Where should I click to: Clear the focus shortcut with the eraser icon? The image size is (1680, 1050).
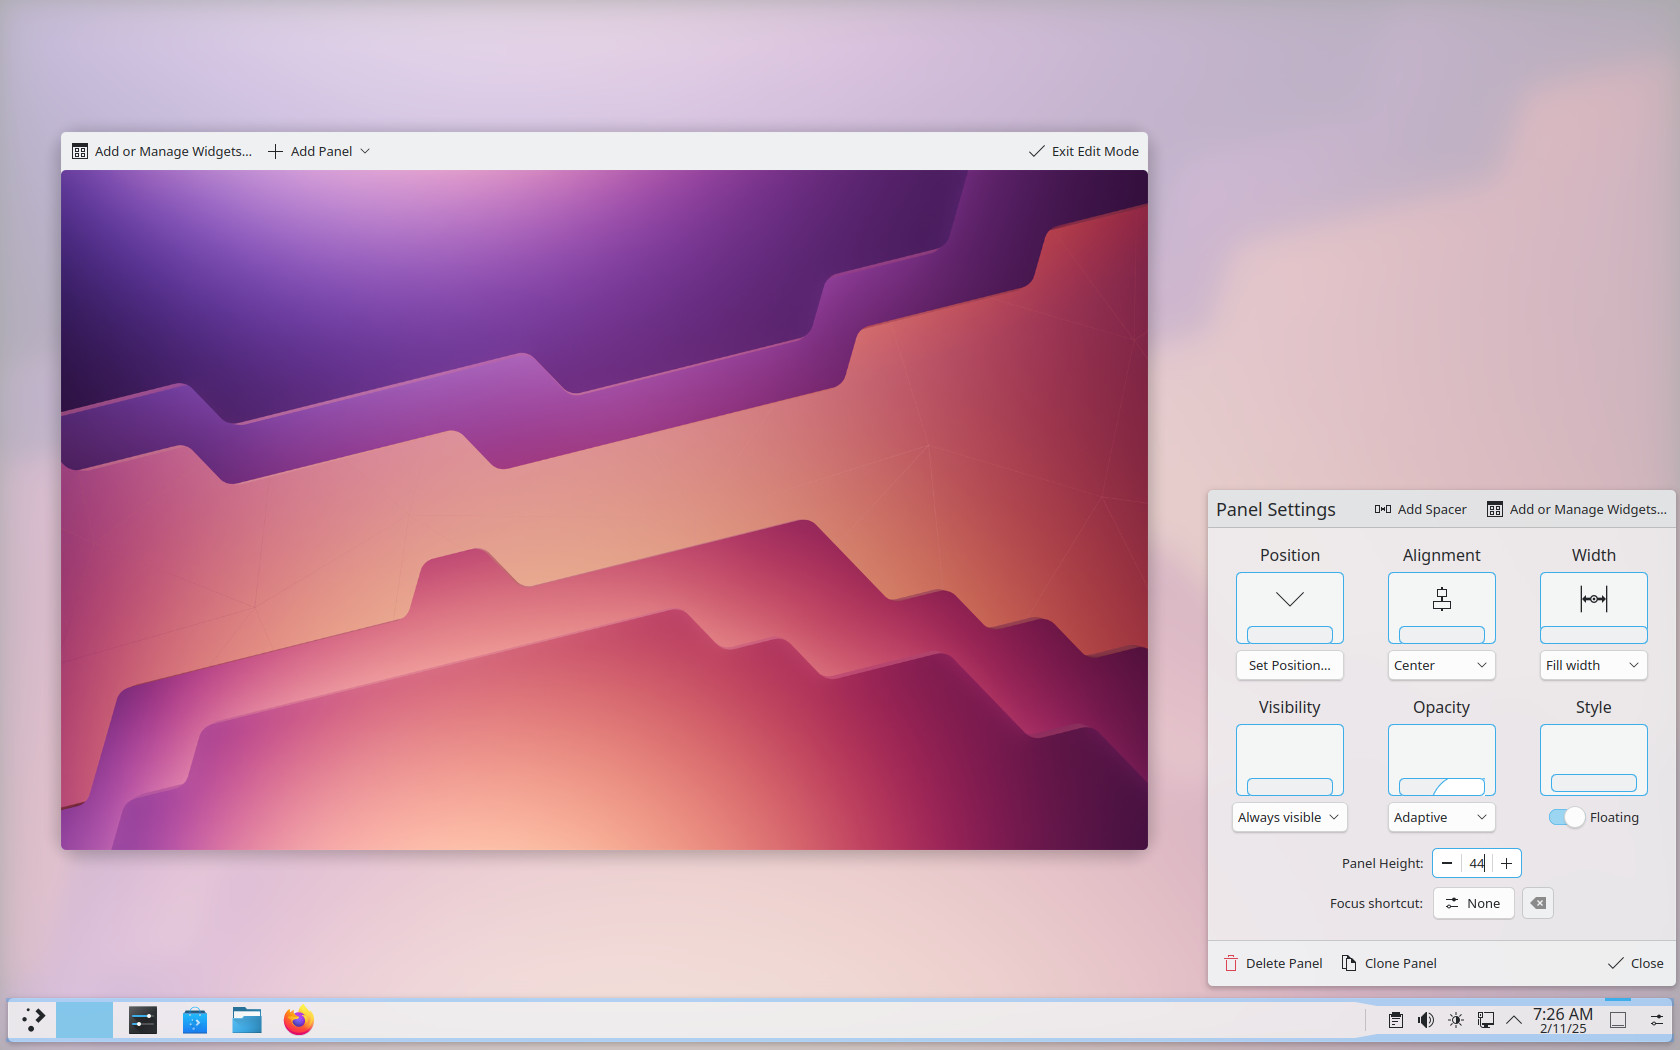coord(1538,903)
